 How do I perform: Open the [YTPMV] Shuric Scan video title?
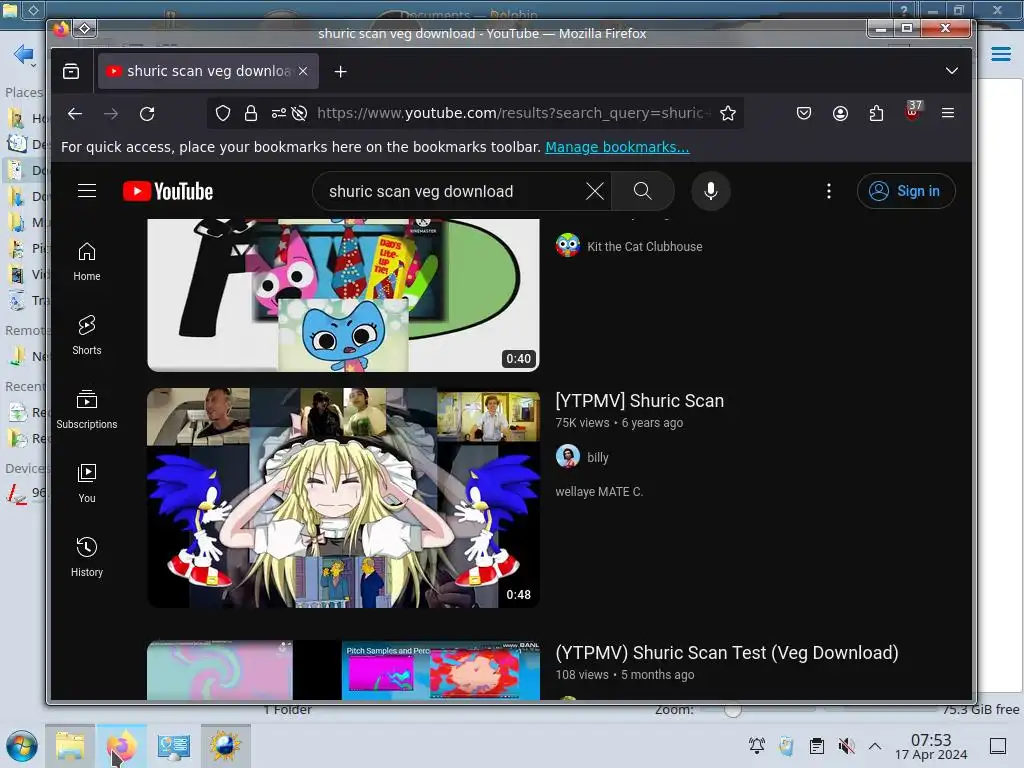click(639, 400)
